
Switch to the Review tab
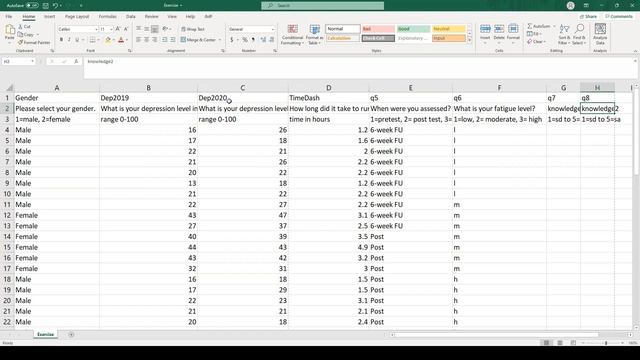[x=151, y=17]
